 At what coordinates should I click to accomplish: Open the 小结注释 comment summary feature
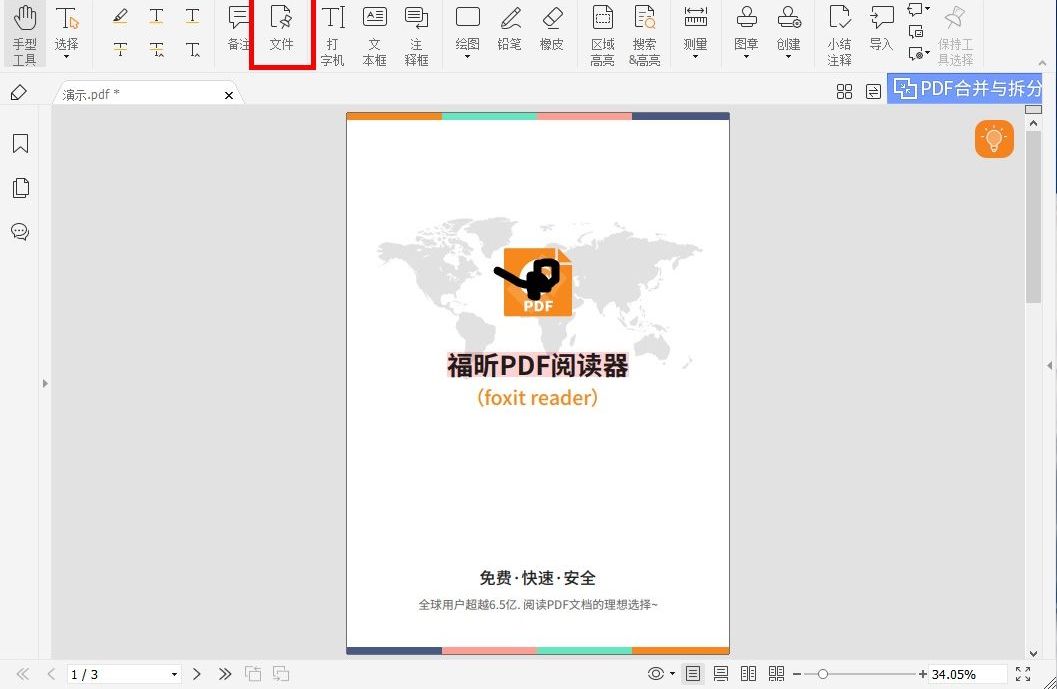[839, 33]
